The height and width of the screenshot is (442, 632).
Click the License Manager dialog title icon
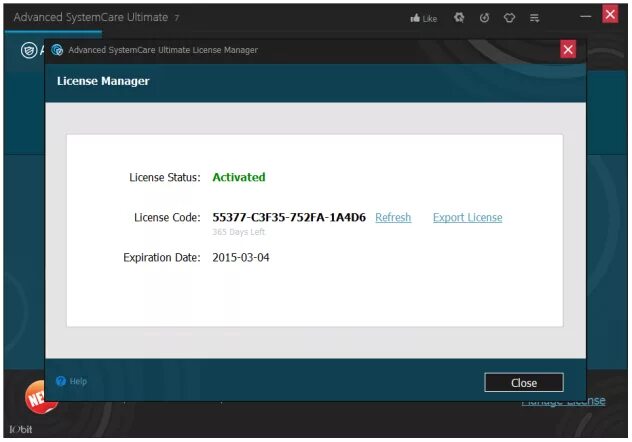[57, 50]
